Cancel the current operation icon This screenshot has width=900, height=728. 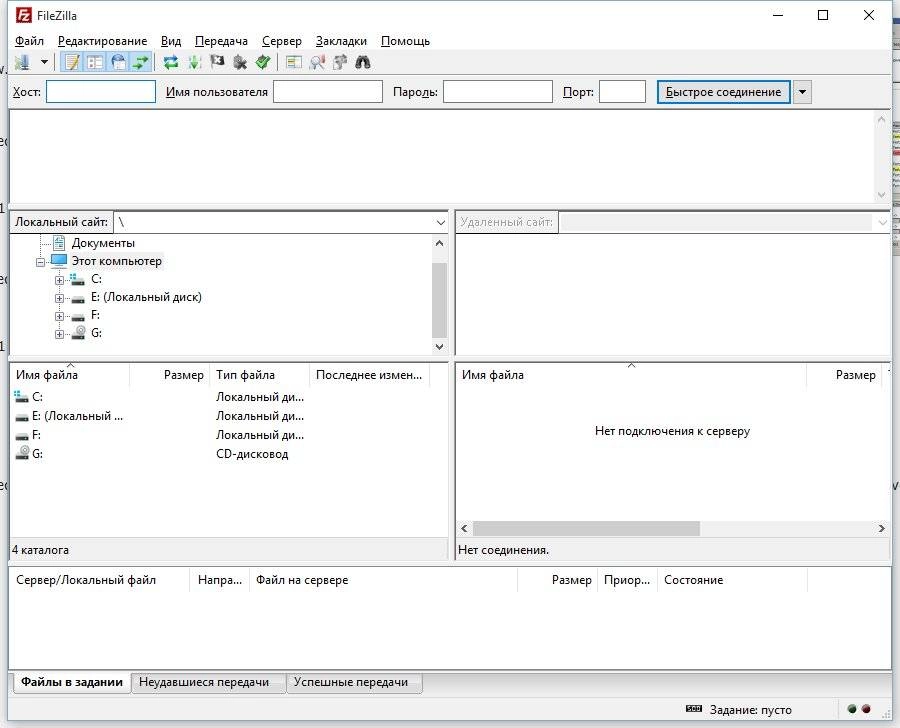pos(217,62)
